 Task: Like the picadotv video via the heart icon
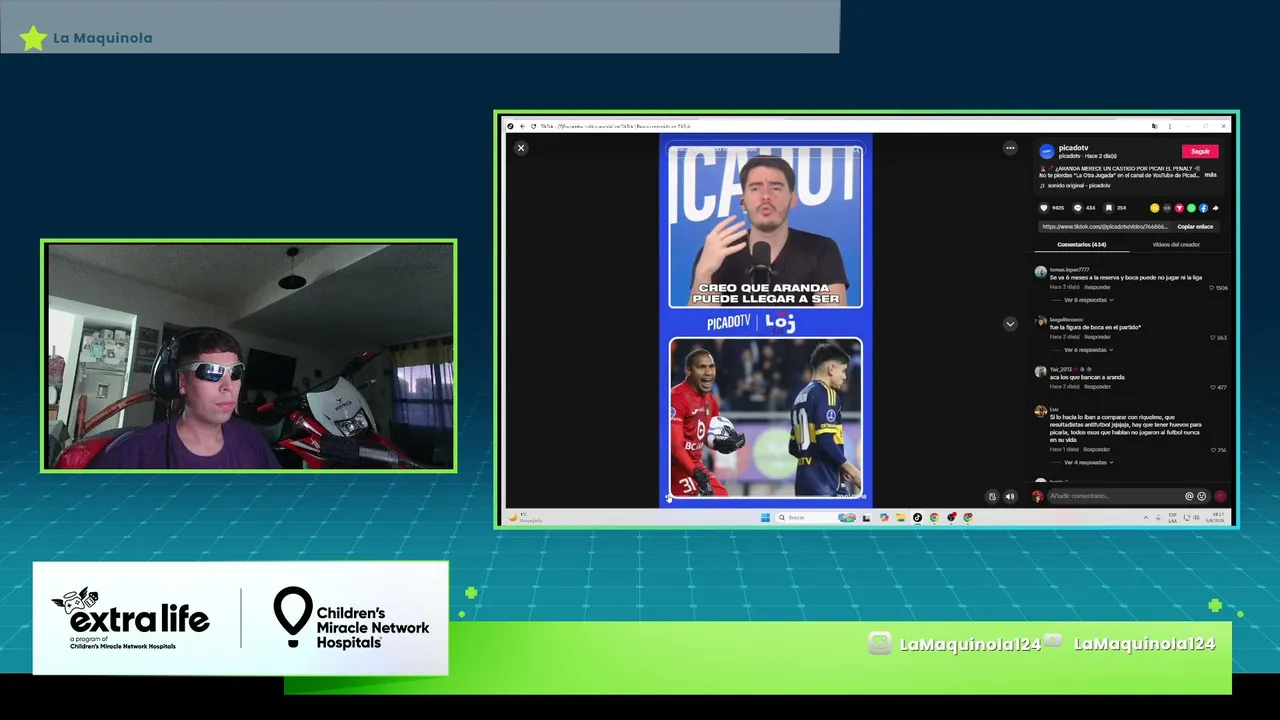click(1044, 208)
